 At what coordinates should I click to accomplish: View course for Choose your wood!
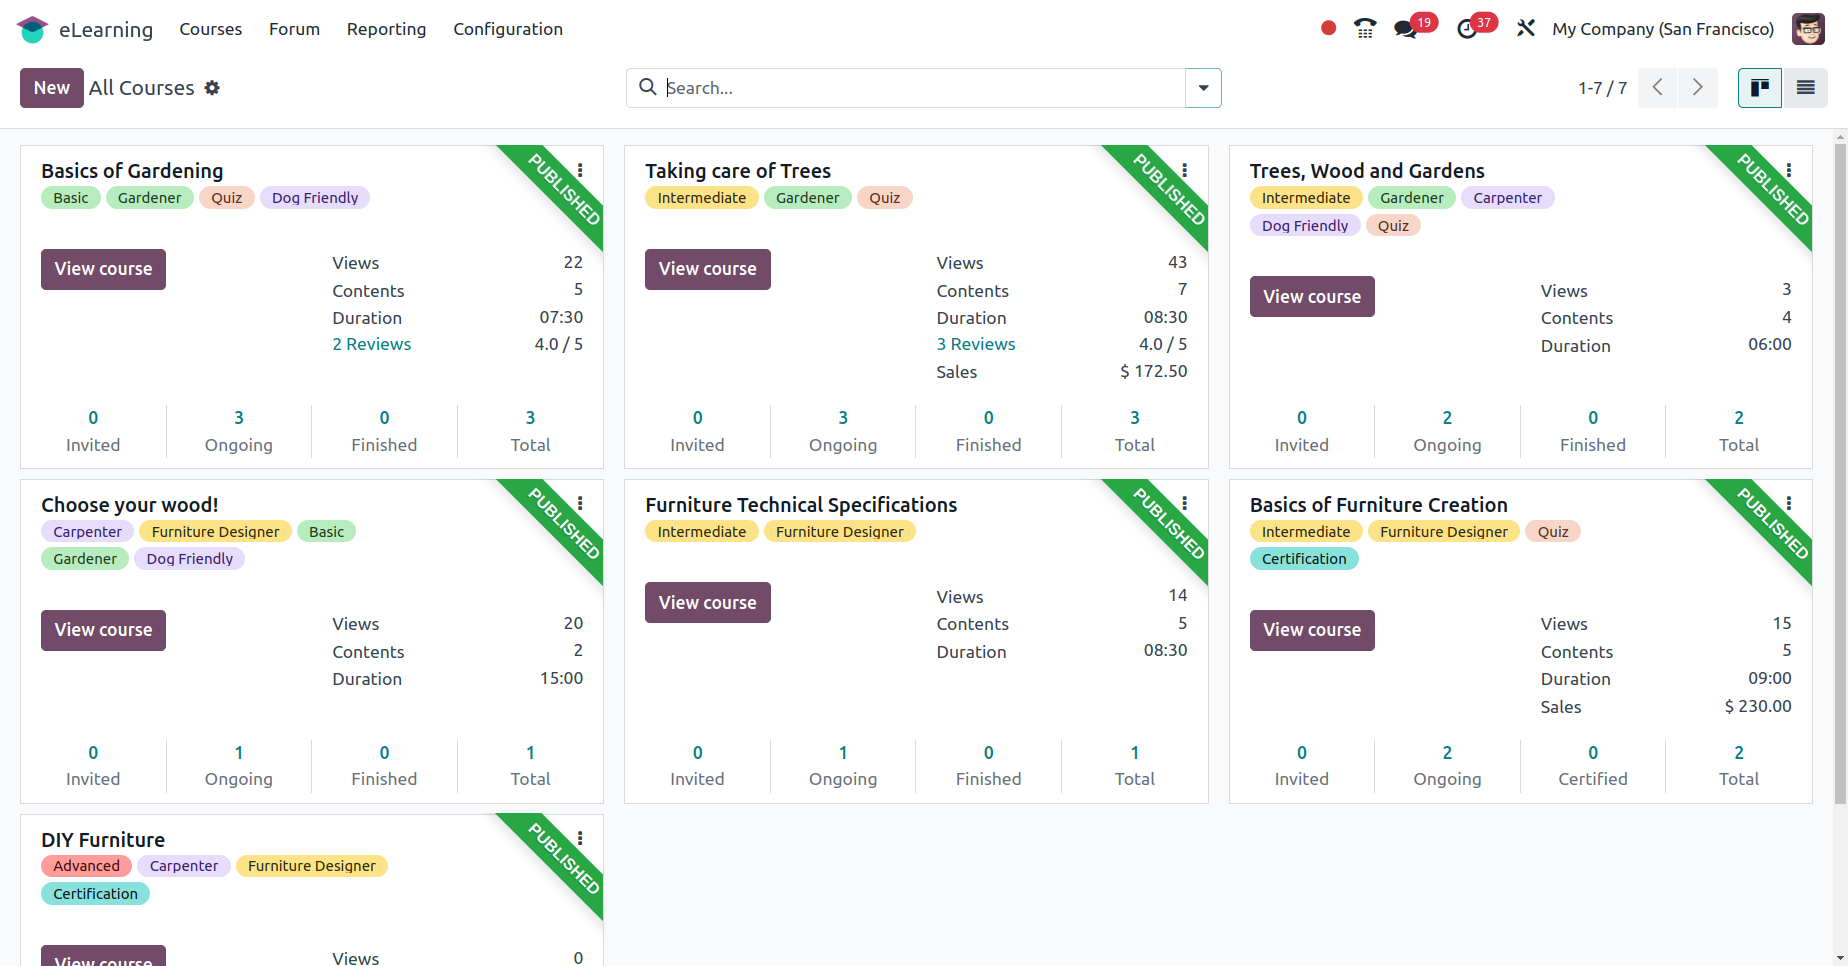(x=103, y=630)
